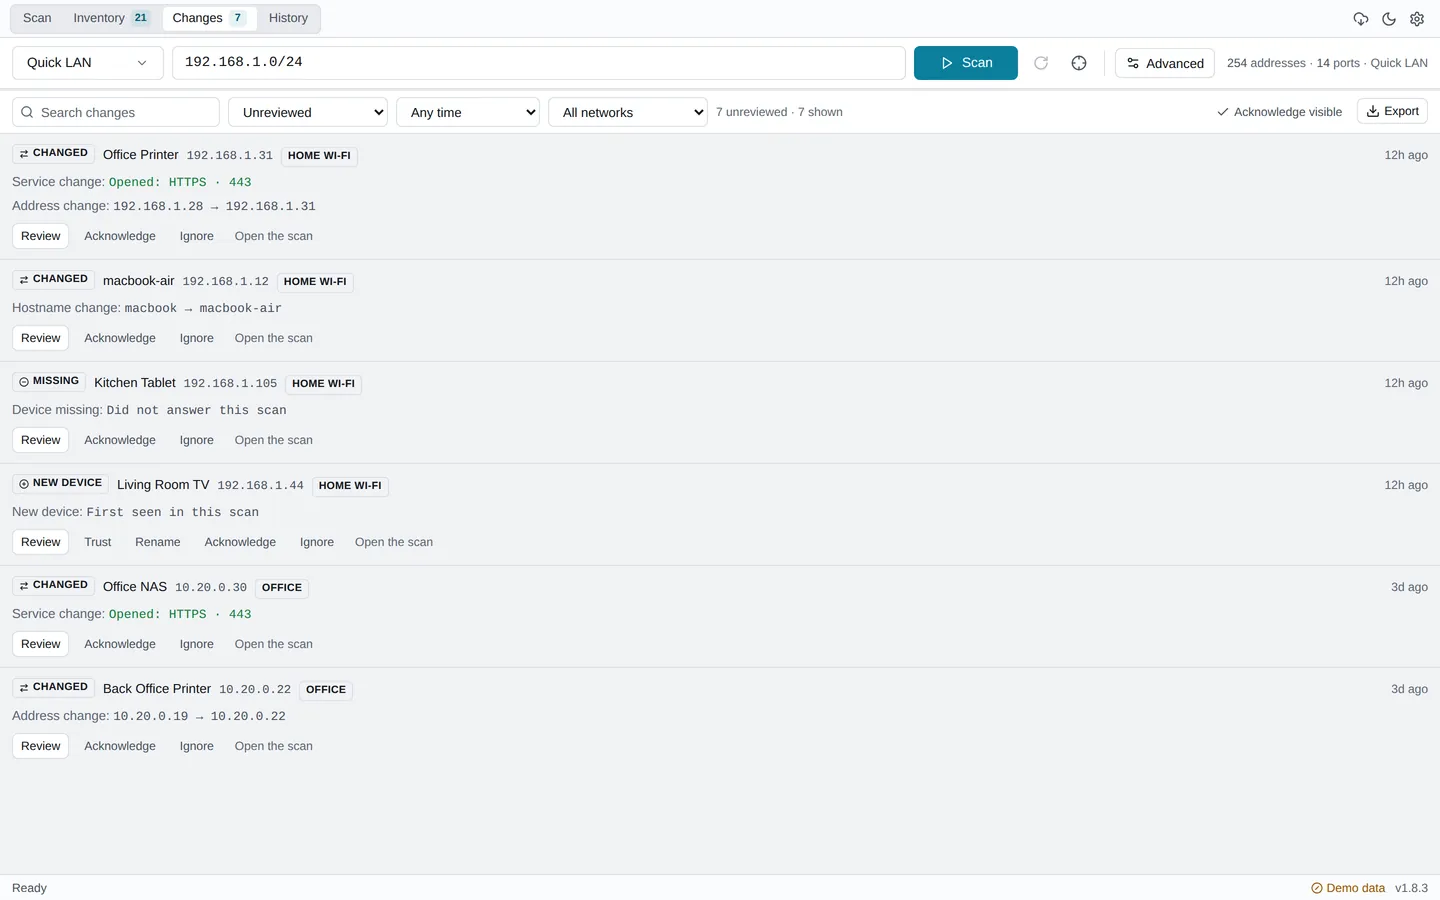
Task: Open the scan for Office NAS
Action: [274, 644]
